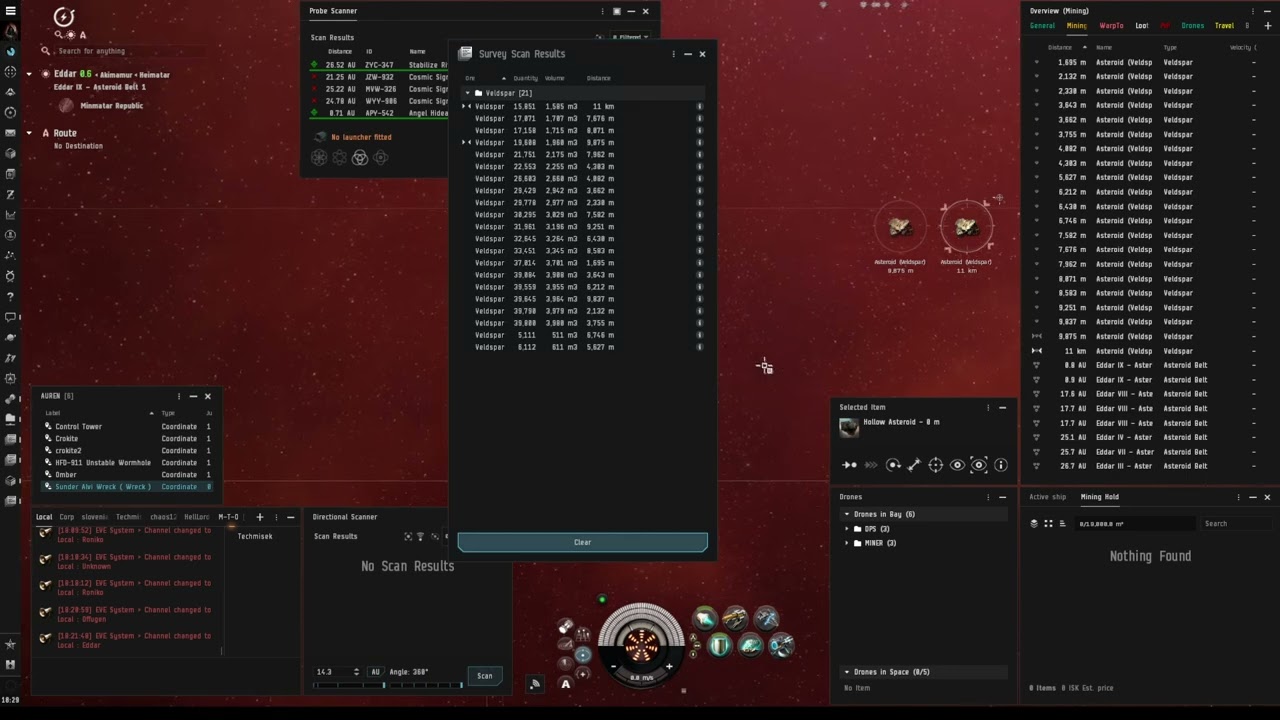This screenshot has height=720, width=1280.
Task: Click the Lock Target crosshair icon
Action: pyautogui.click(x=936, y=464)
